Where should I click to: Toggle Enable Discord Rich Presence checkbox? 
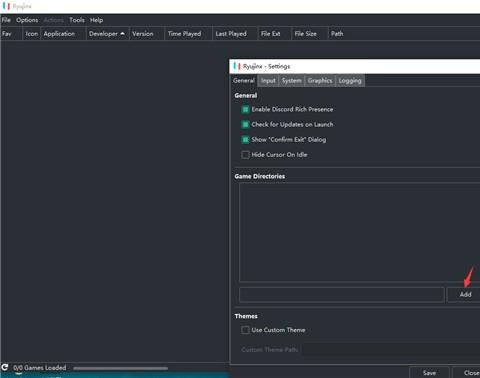(245, 109)
